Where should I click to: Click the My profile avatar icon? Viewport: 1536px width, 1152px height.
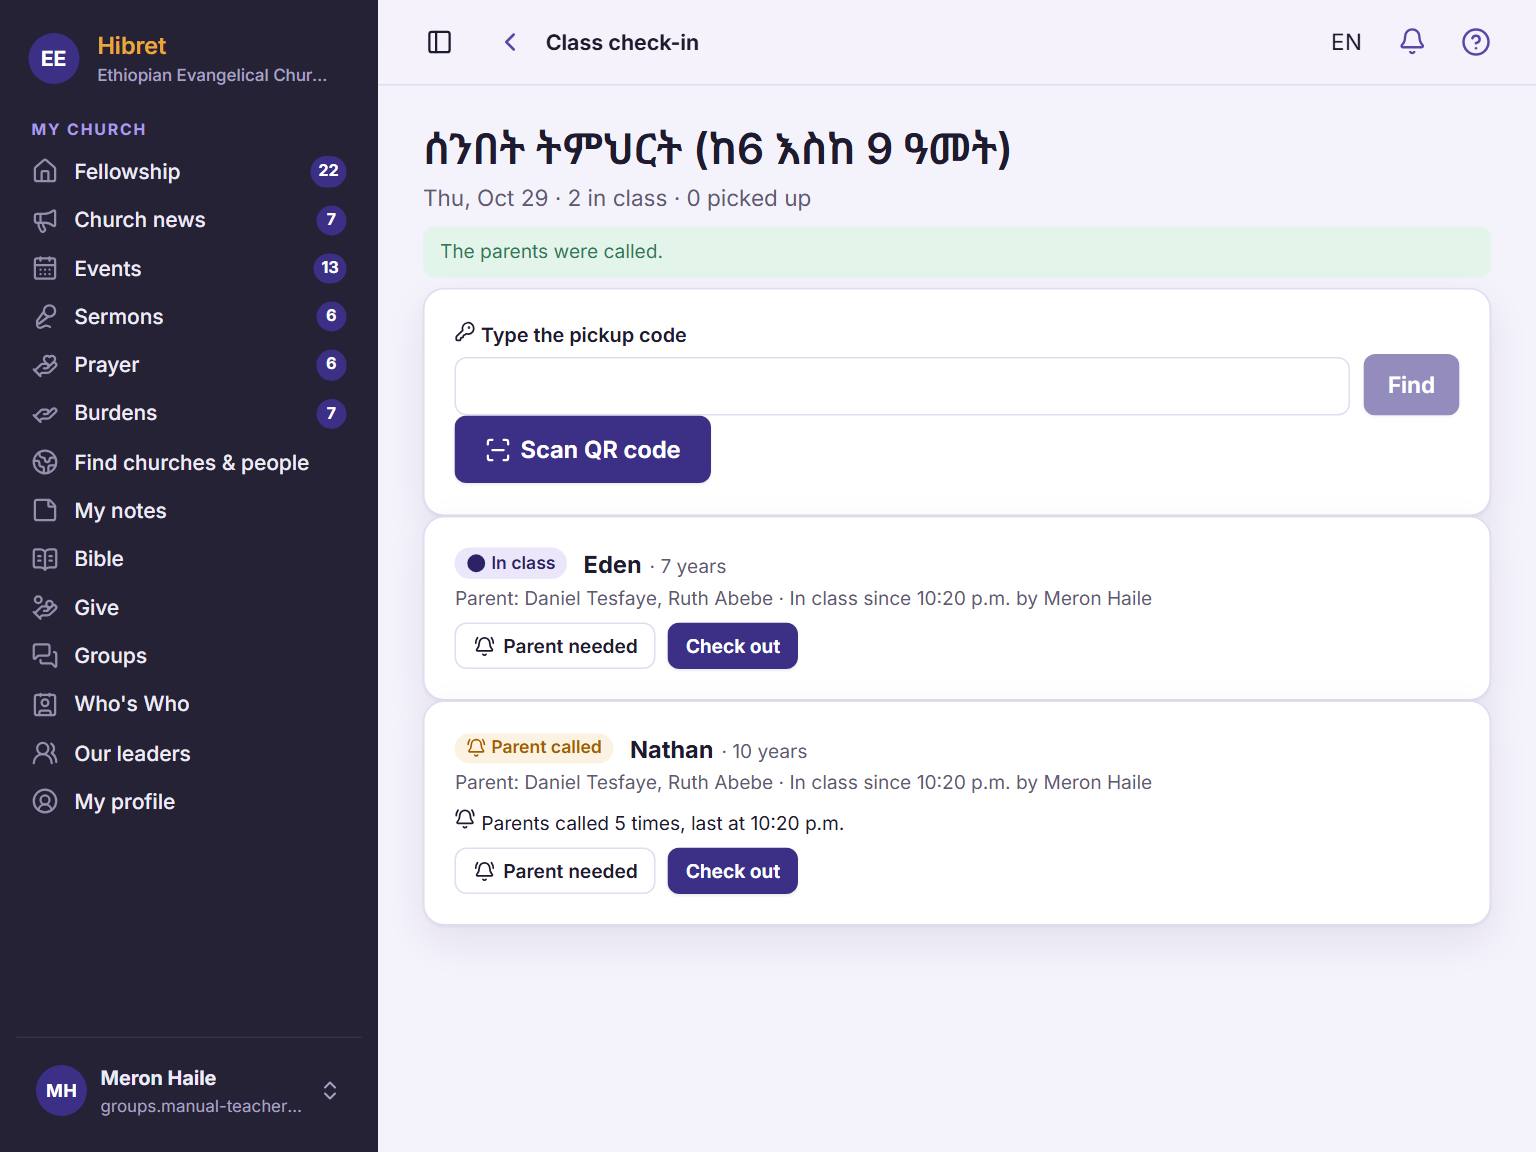click(45, 801)
